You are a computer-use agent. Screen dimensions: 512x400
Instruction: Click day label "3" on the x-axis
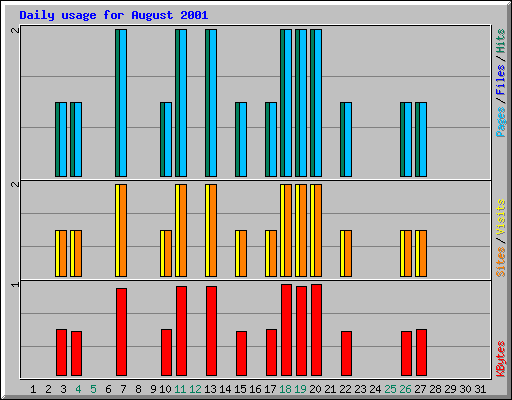pyautogui.click(x=63, y=389)
